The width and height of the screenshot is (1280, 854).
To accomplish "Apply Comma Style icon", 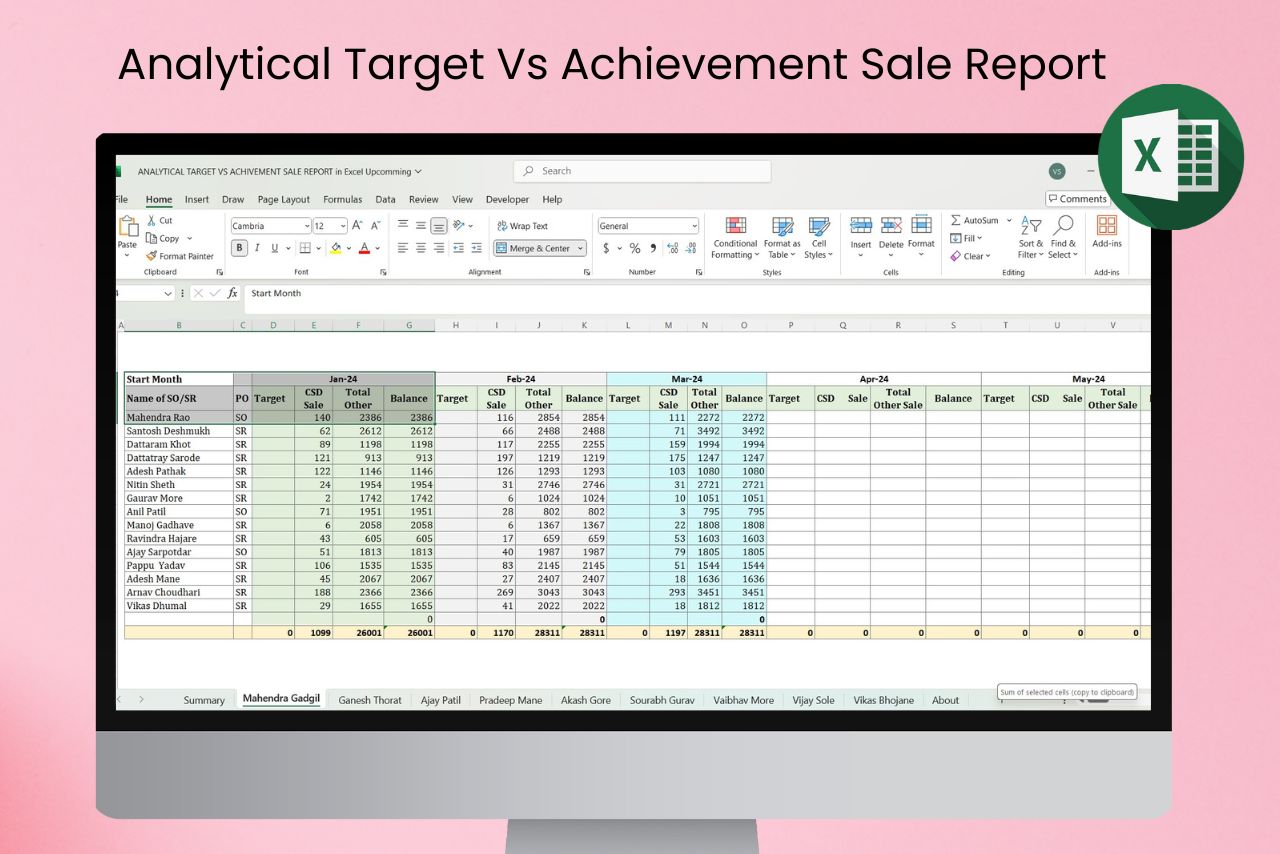I will [x=653, y=248].
